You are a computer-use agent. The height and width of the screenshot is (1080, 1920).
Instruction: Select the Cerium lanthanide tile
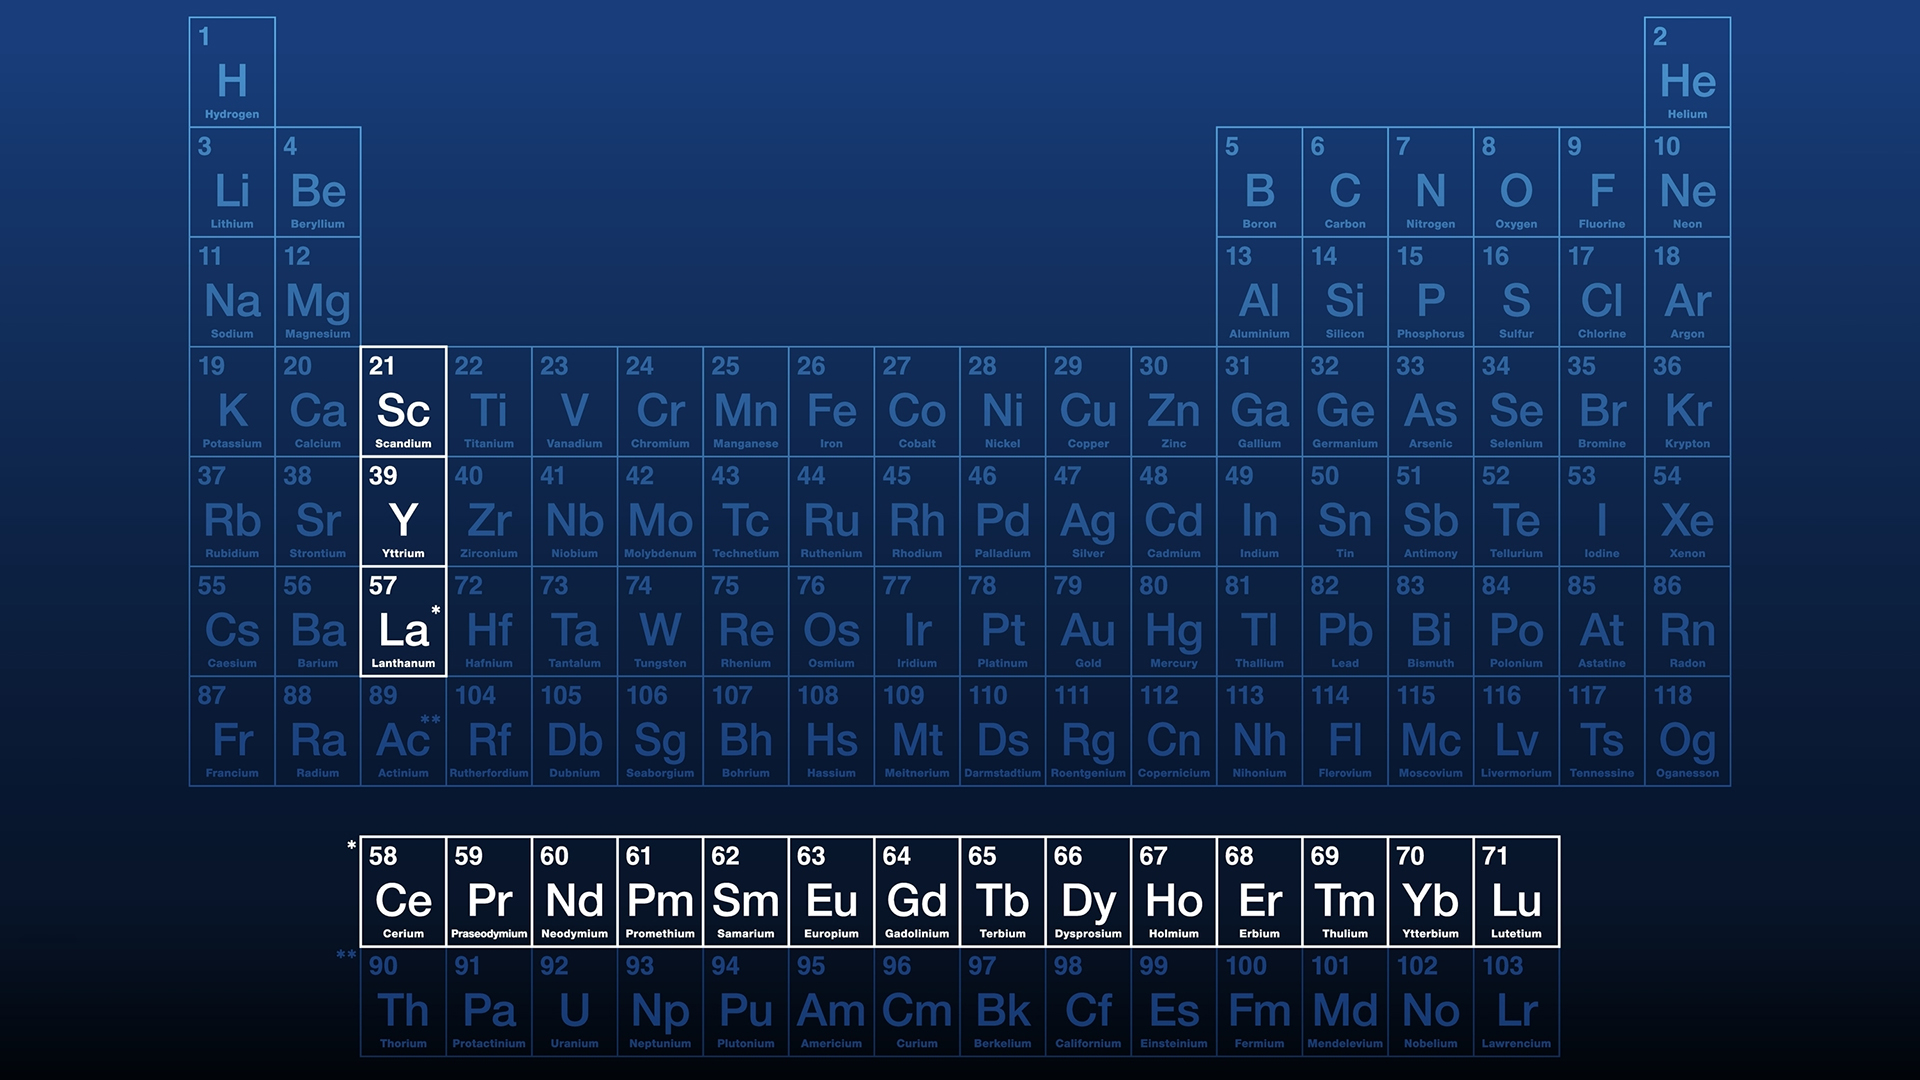pyautogui.click(x=403, y=892)
